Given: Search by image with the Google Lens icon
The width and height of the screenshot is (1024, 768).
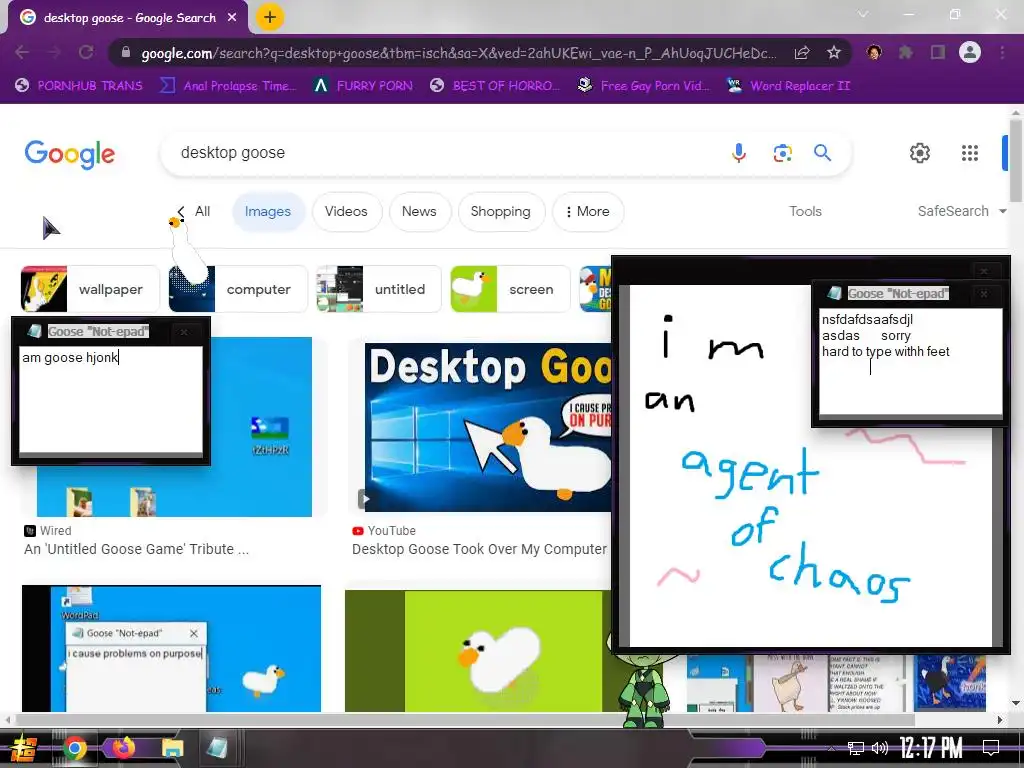Looking at the screenshot, I should click(x=782, y=153).
